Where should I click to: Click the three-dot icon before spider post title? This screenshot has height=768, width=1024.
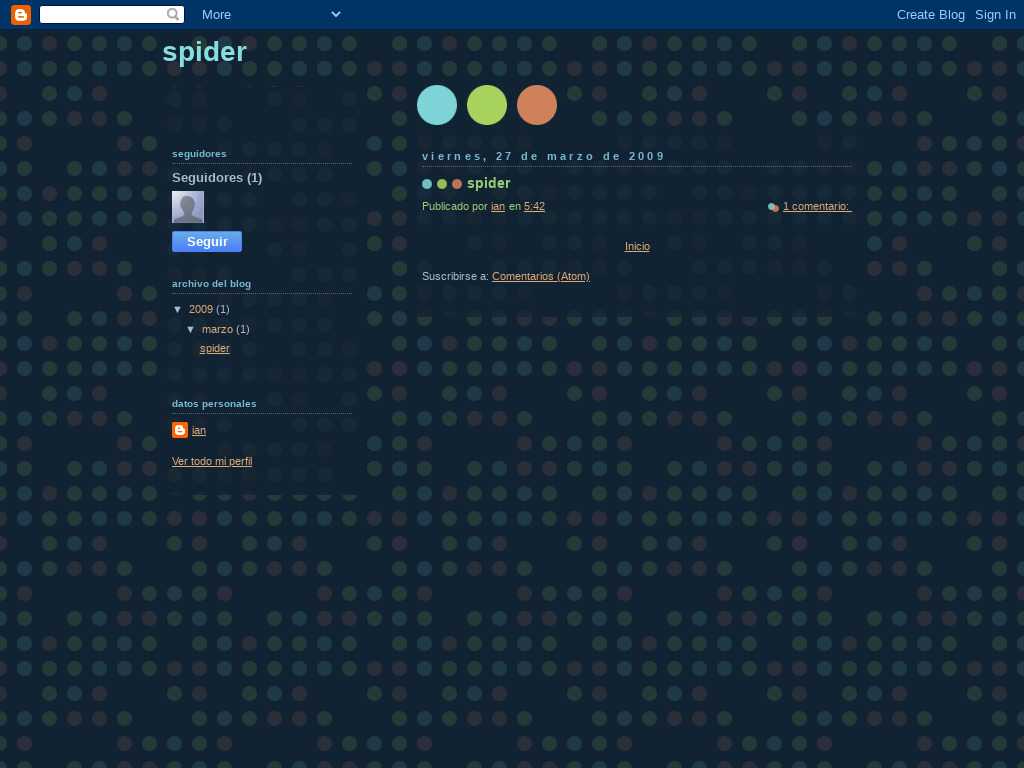(442, 184)
